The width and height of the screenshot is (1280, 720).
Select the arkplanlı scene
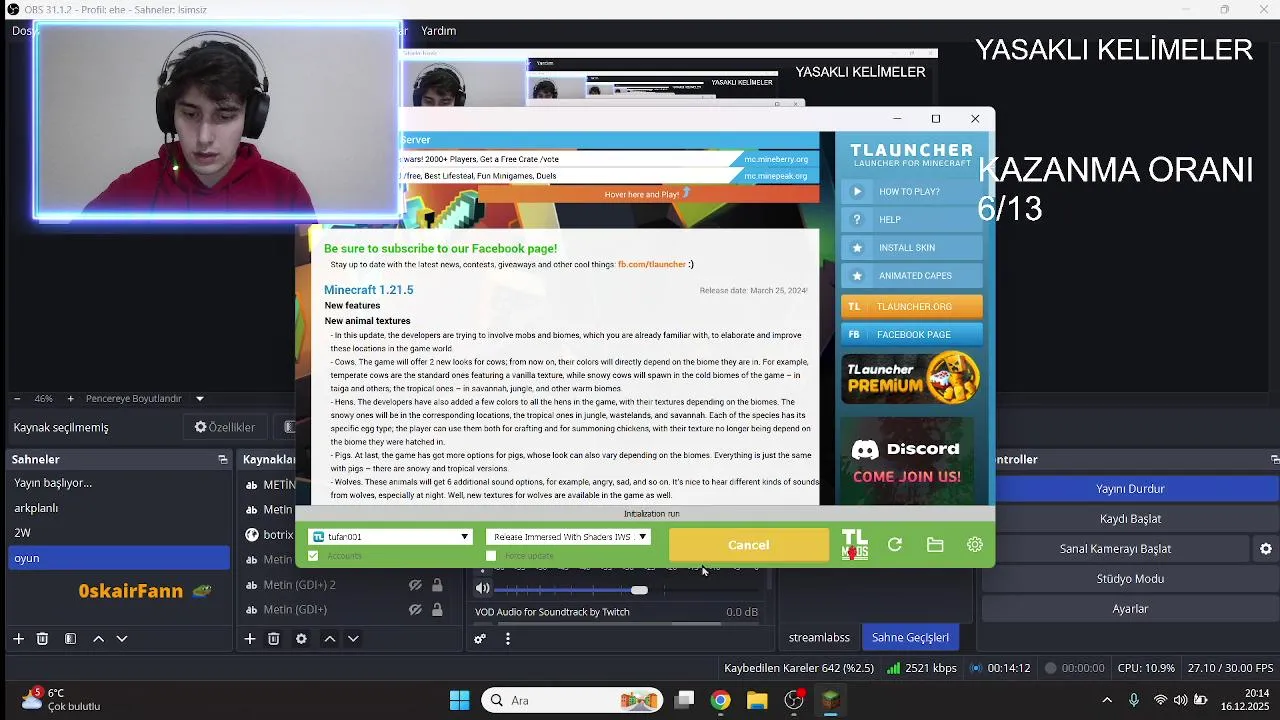click(119, 508)
